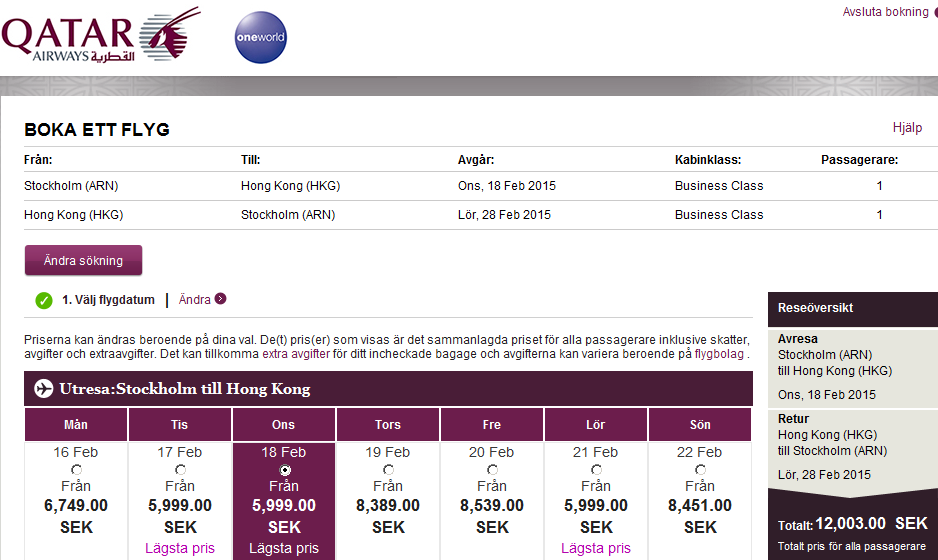
Task: Click the oneworld alliance logo
Action: point(260,37)
